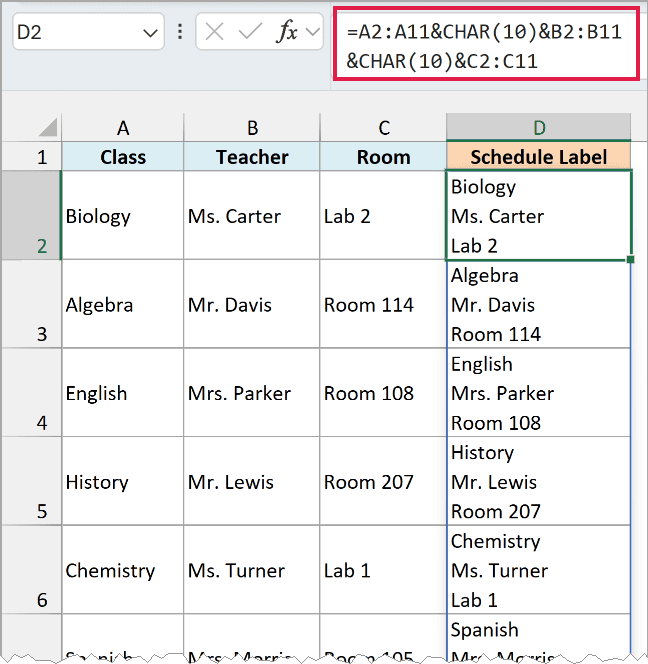Screen dimensions: 648x664
Task: Click the 'Room 114' cell in column C
Action: point(383,304)
